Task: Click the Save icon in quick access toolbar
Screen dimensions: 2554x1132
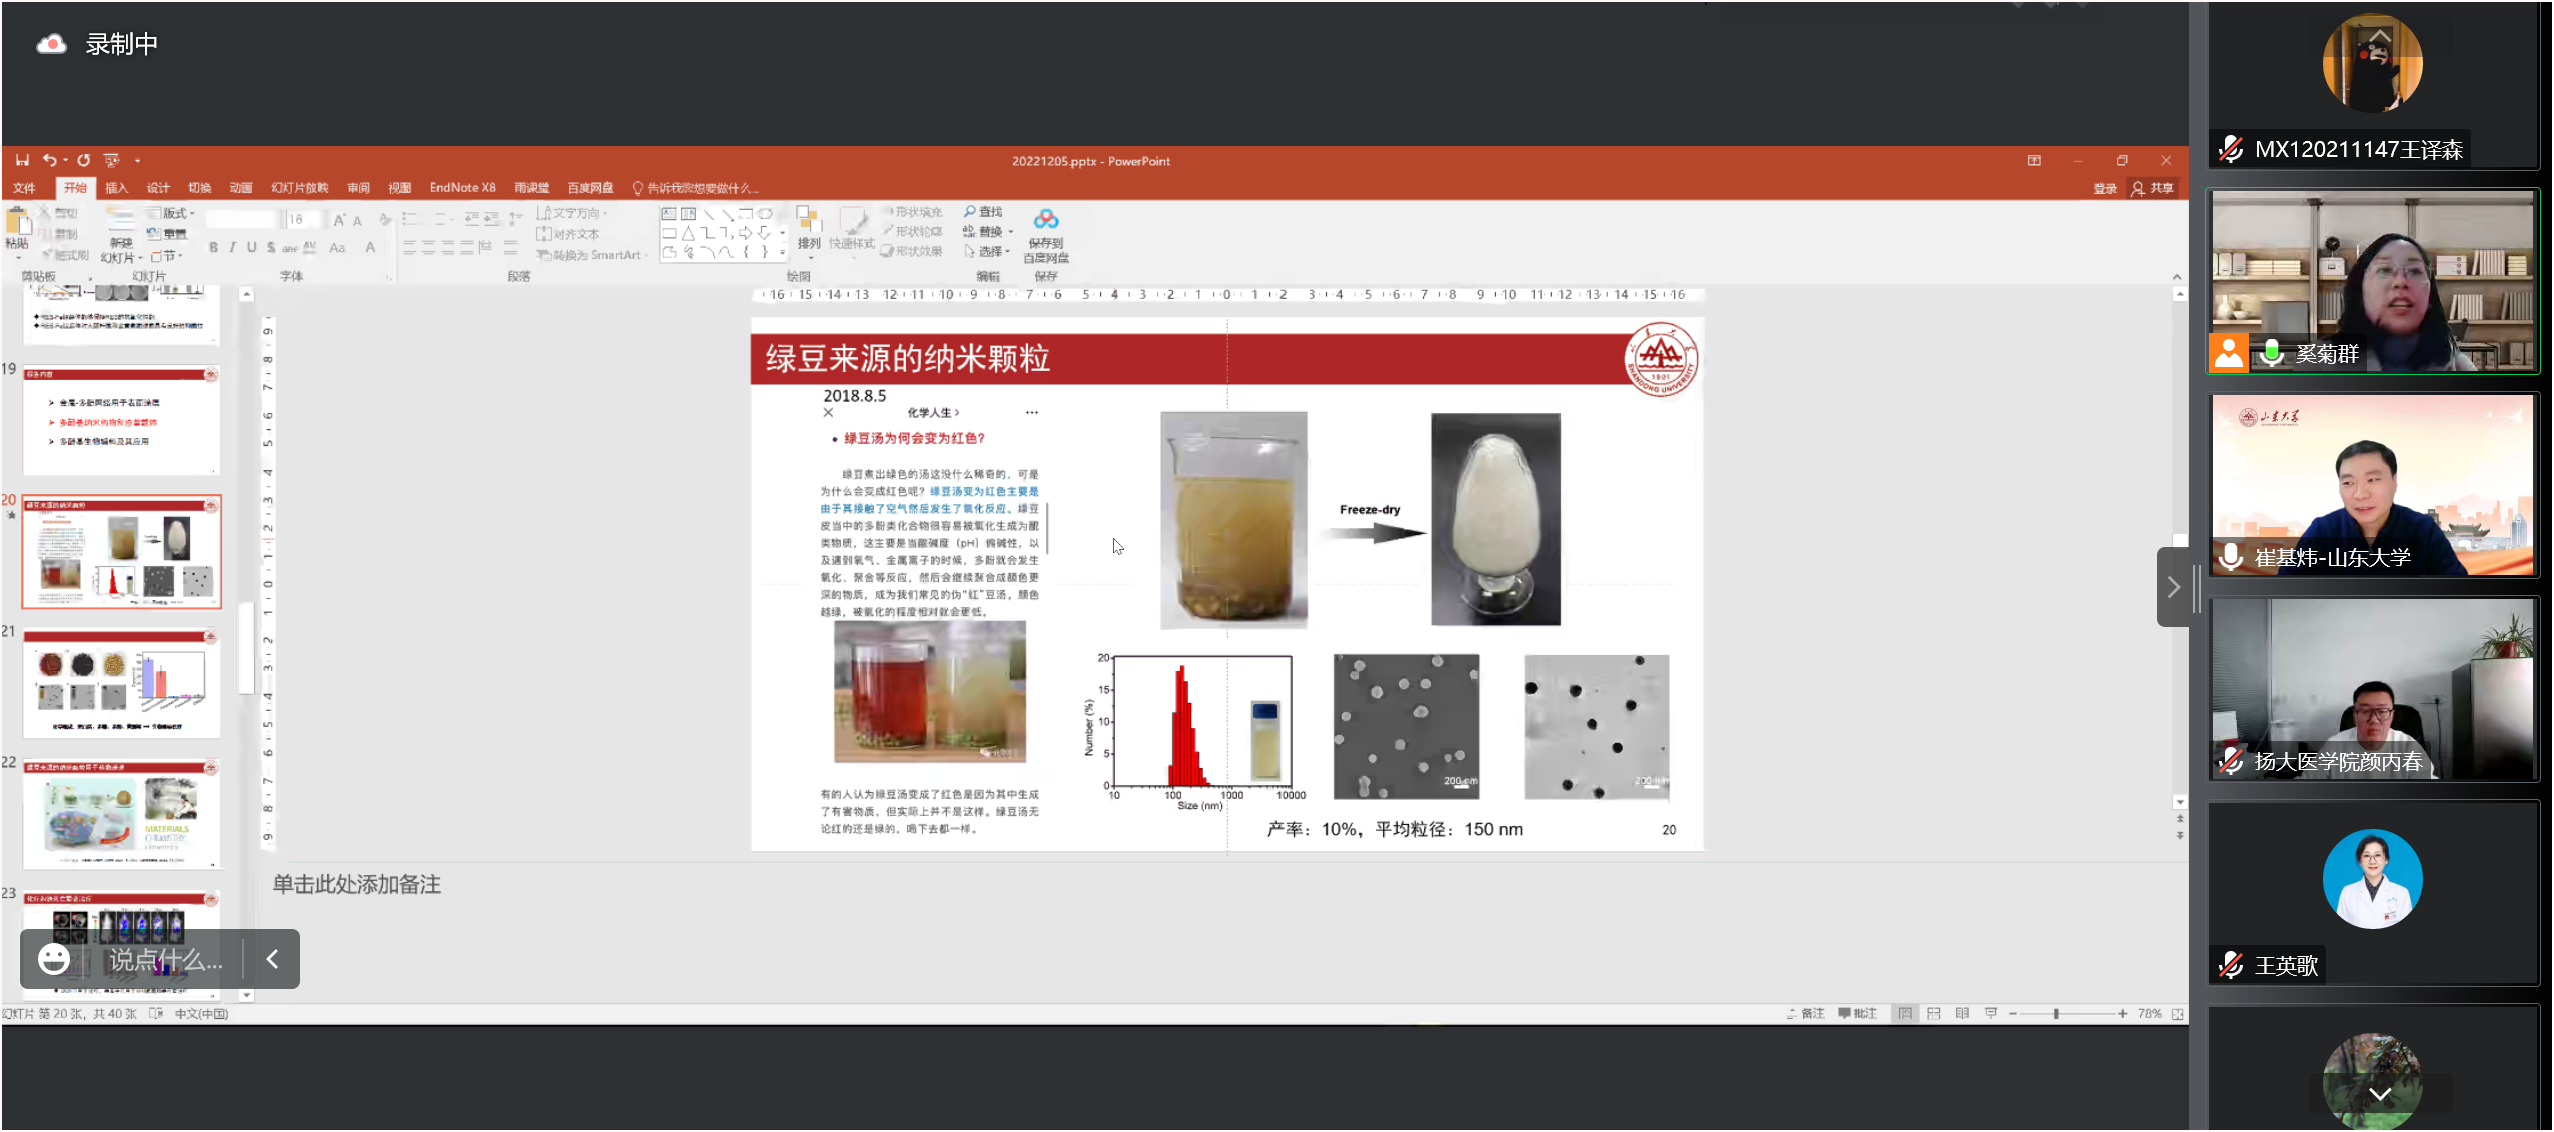Action: pyautogui.click(x=22, y=160)
